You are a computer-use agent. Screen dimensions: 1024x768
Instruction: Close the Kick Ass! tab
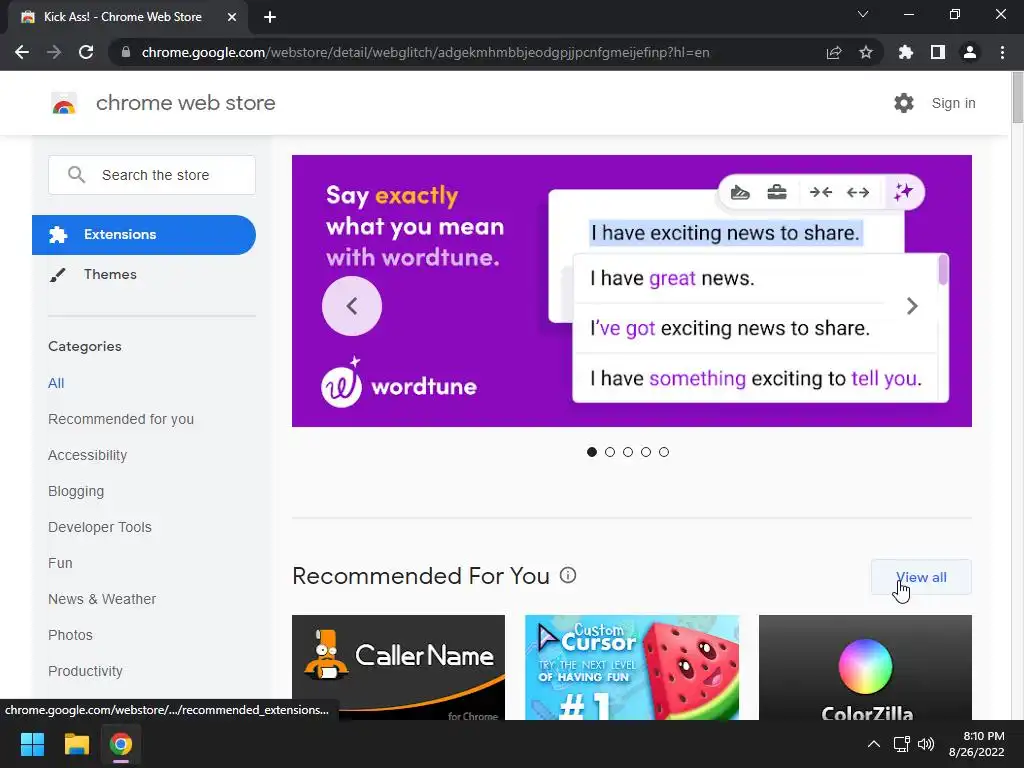(232, 17)
